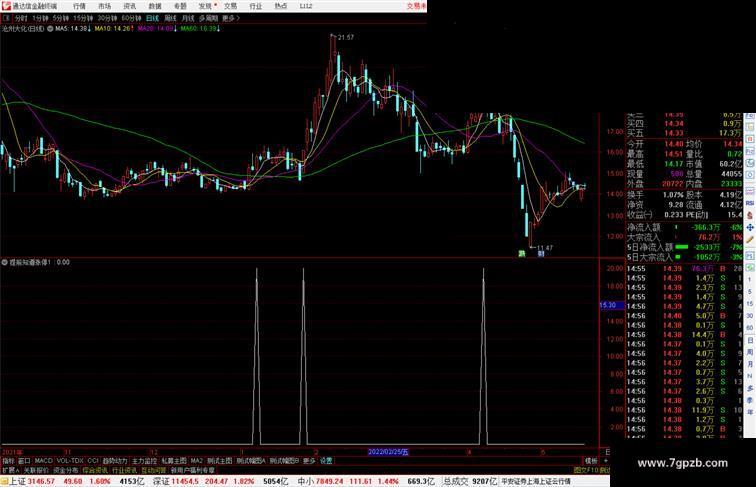Screen dimensions: 756x487
Task: Click the 15.30 price axis marker
Action: click(611, 305)
